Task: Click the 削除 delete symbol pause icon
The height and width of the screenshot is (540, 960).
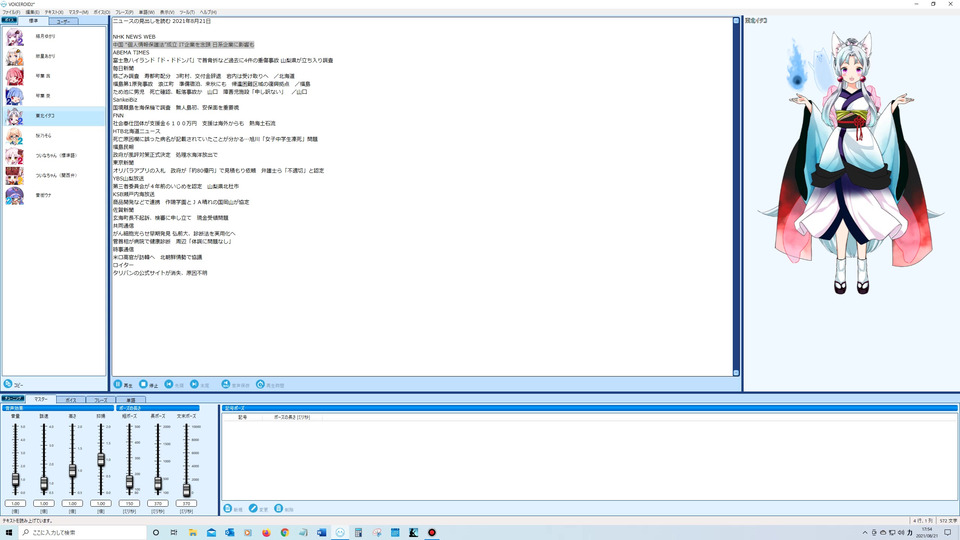Action: [x=279, y=509]
